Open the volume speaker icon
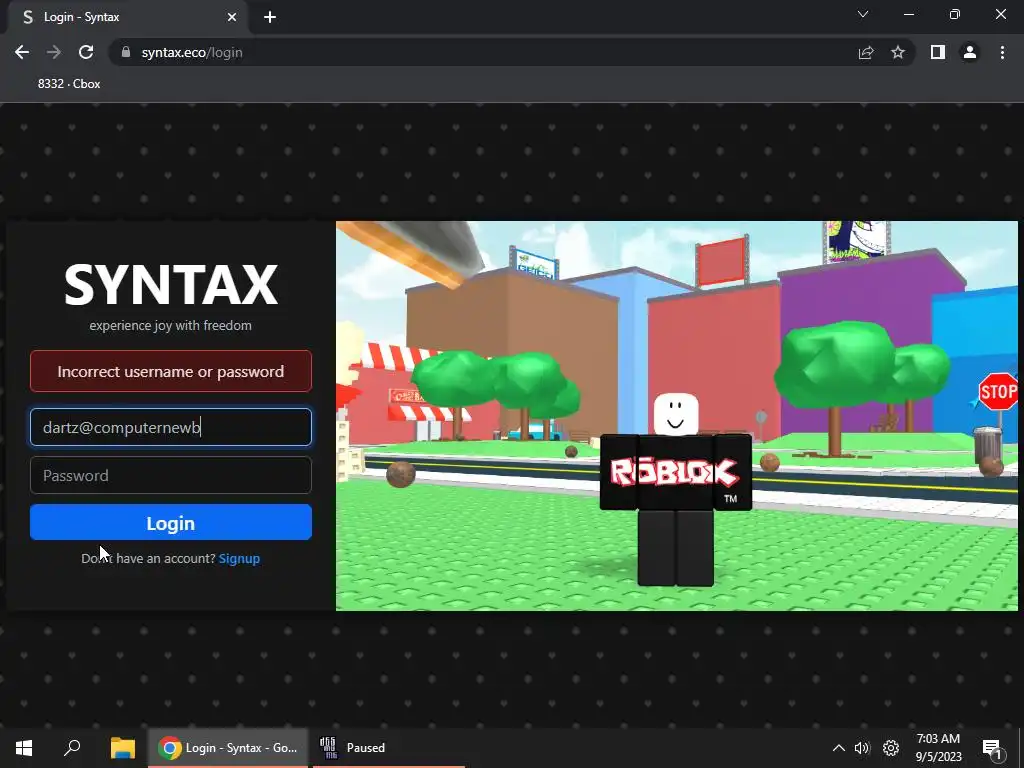This screenshot has width=1024, height=768. (x=862, y=748)
